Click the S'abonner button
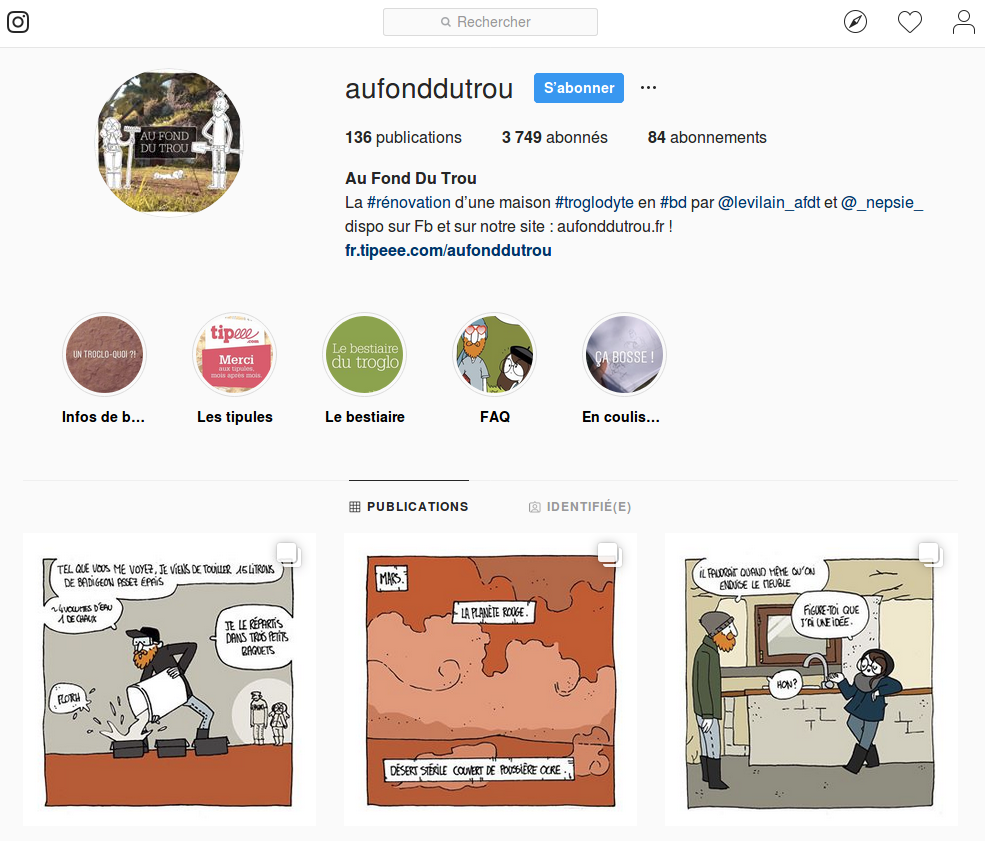 click(x=579, y=88)
